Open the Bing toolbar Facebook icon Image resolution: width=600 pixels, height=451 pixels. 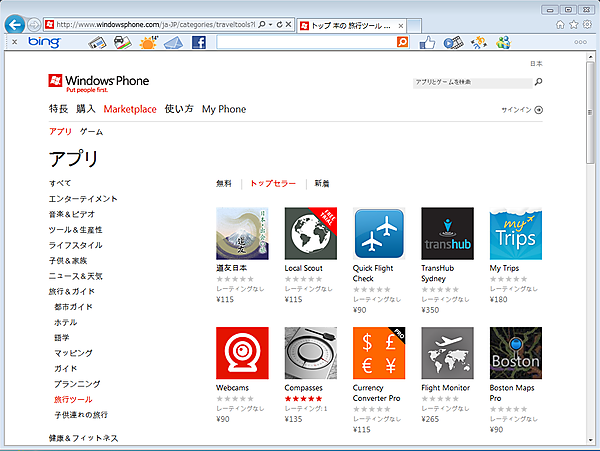pyautogui.click(x=199, y=42)
